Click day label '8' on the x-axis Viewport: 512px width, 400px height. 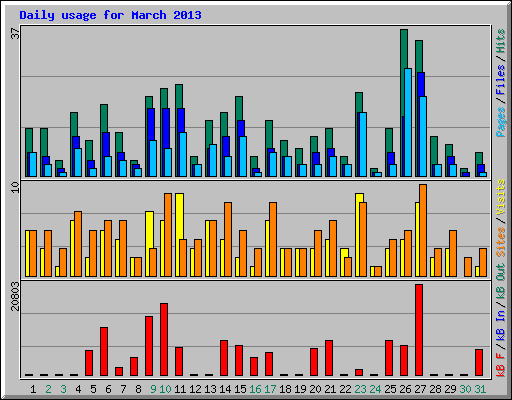138,389
